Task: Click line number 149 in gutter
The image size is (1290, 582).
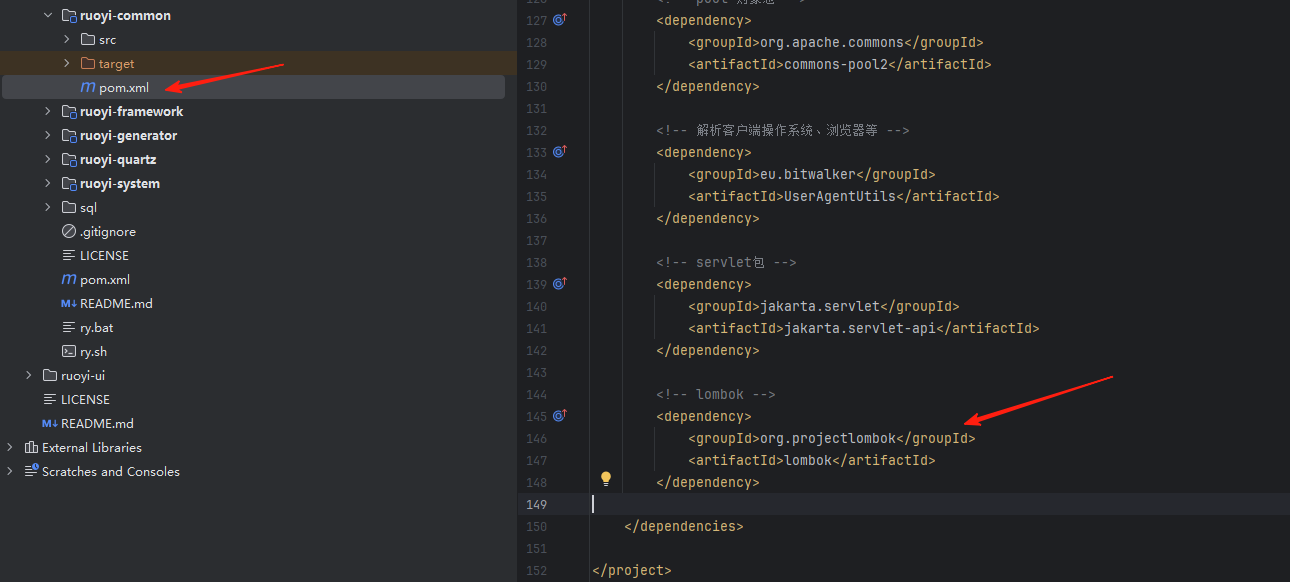Action: (536, 504)
